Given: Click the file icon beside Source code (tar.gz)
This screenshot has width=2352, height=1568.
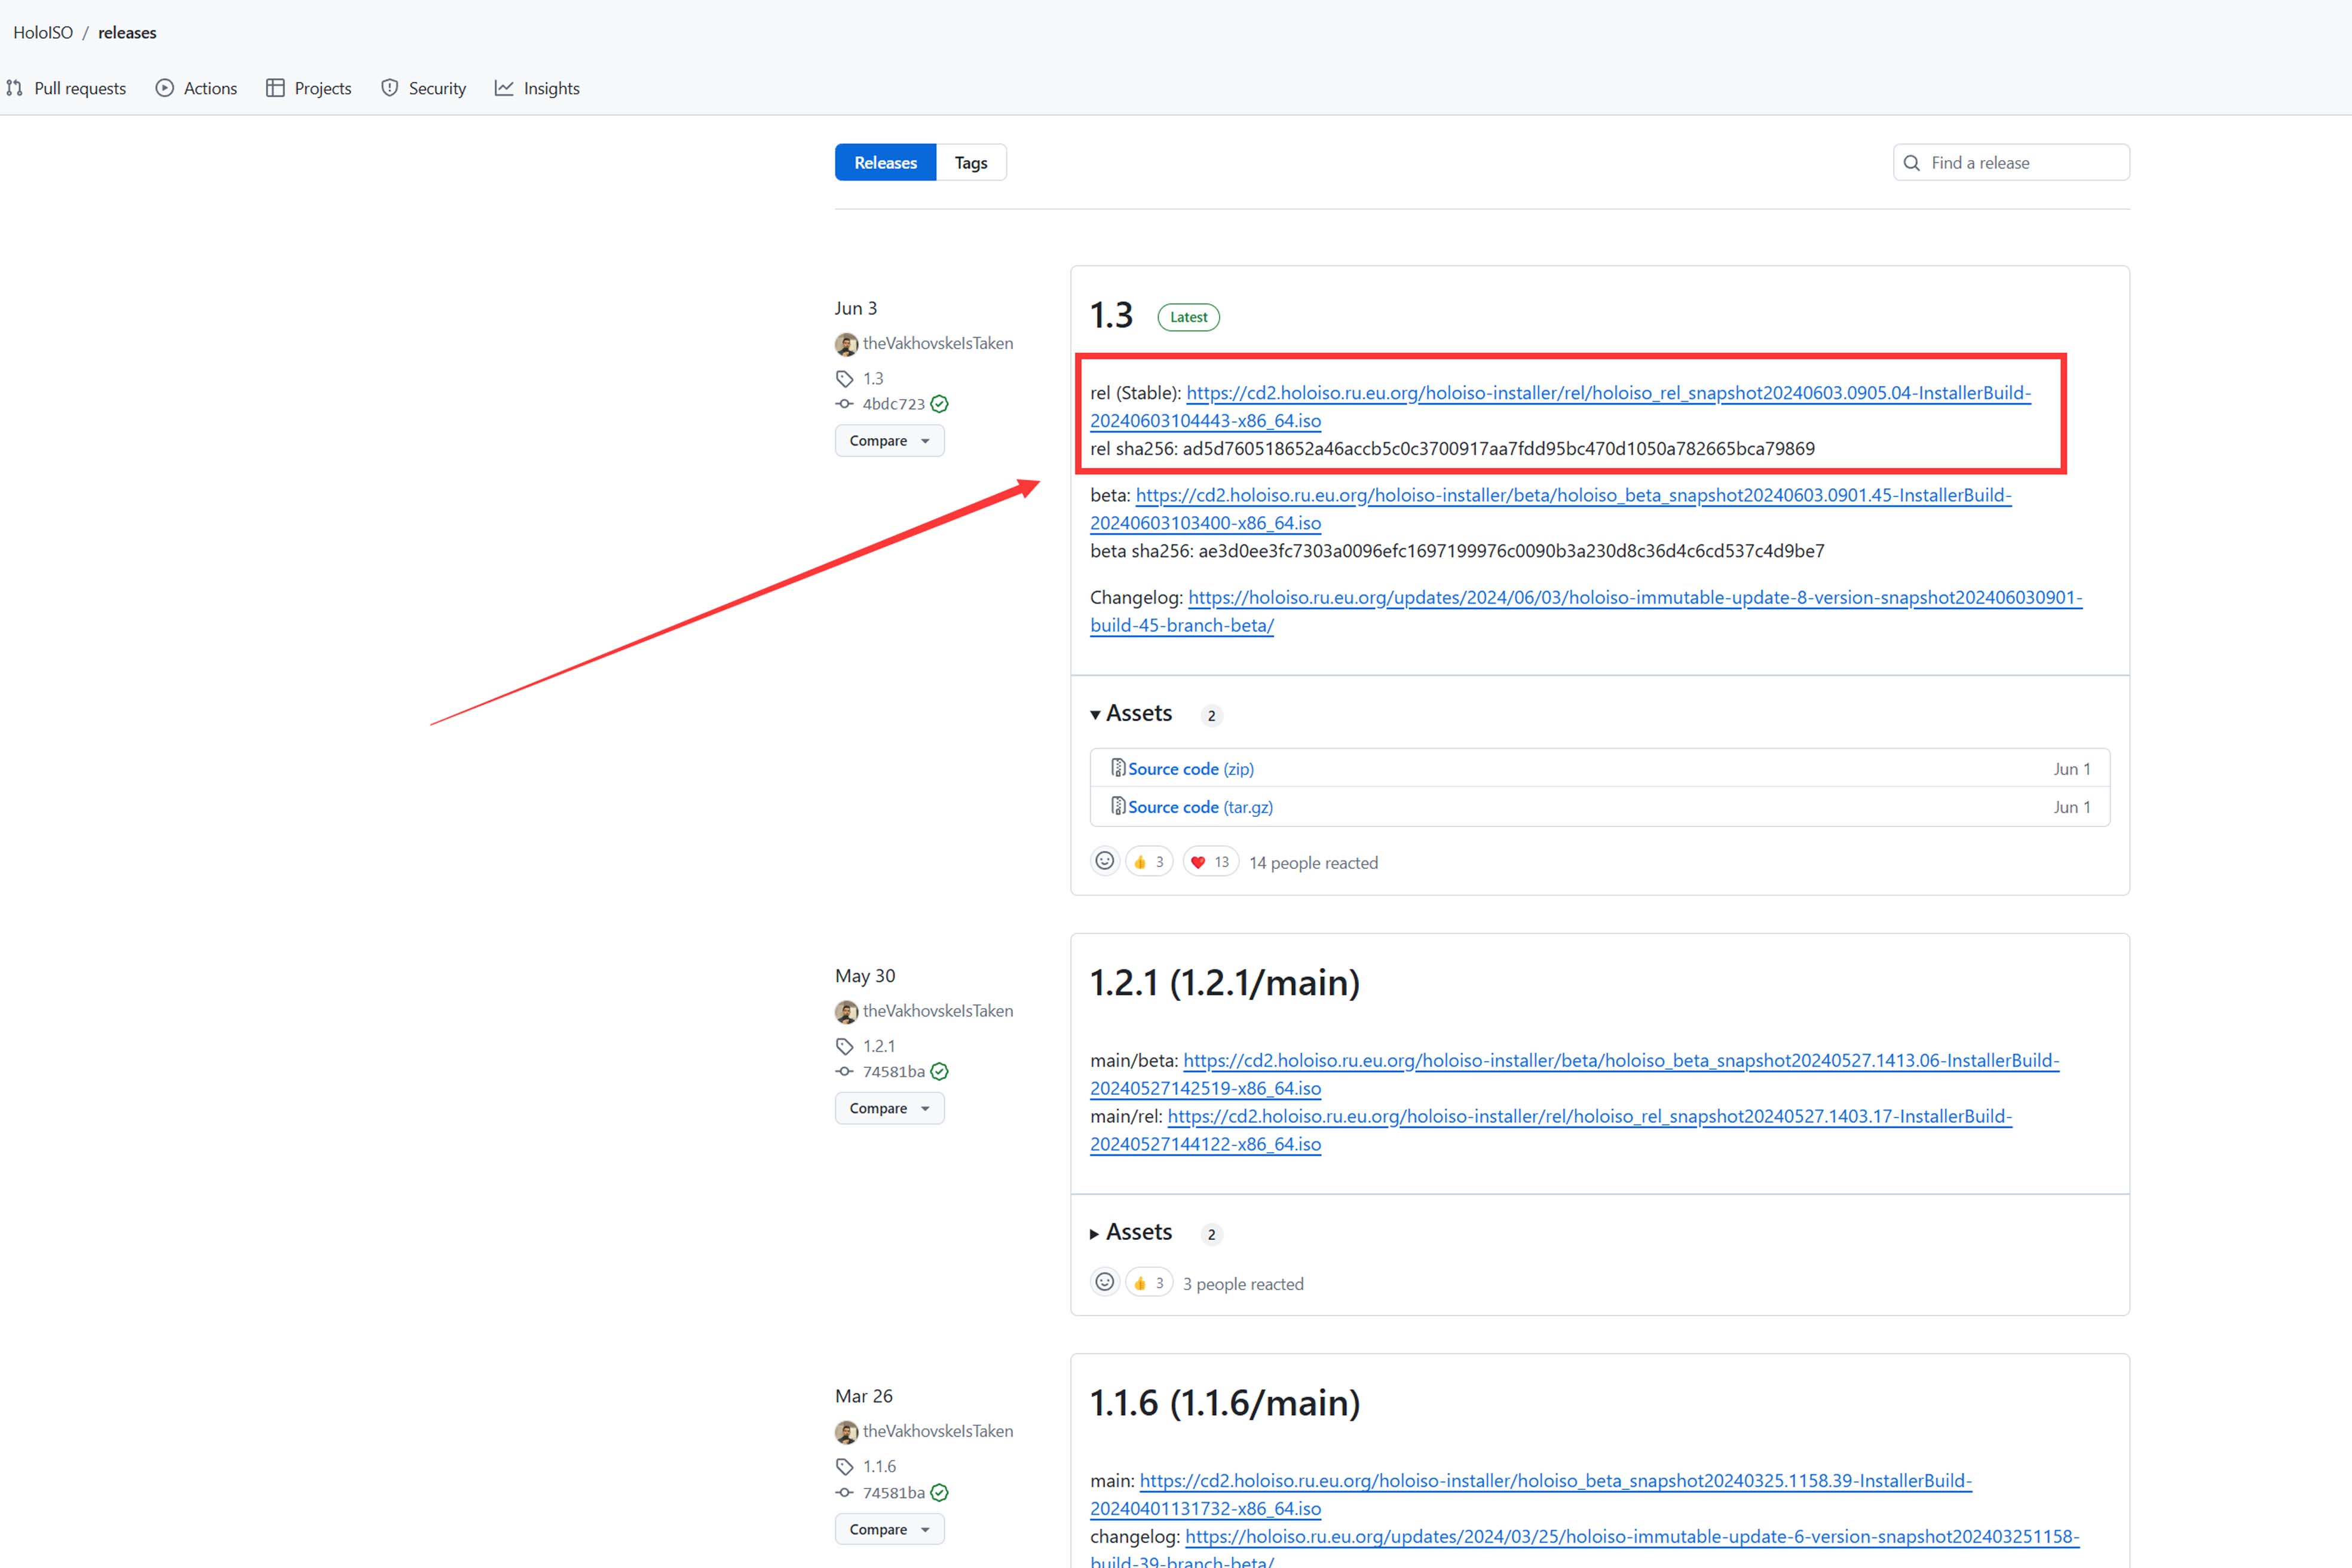Looking at the screenshot, I should pyautogui.click(x=1118, y=806).
